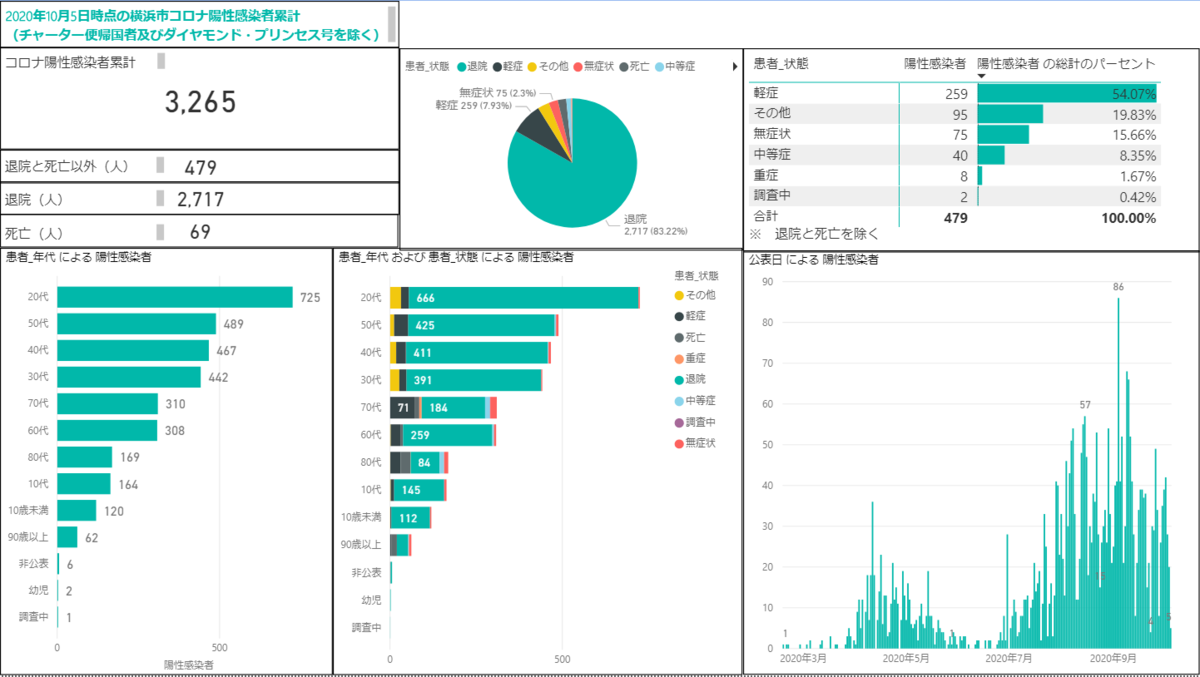Click the 20代 bar showing 725
Screen dimensions: 1200x677
point(175,297)
